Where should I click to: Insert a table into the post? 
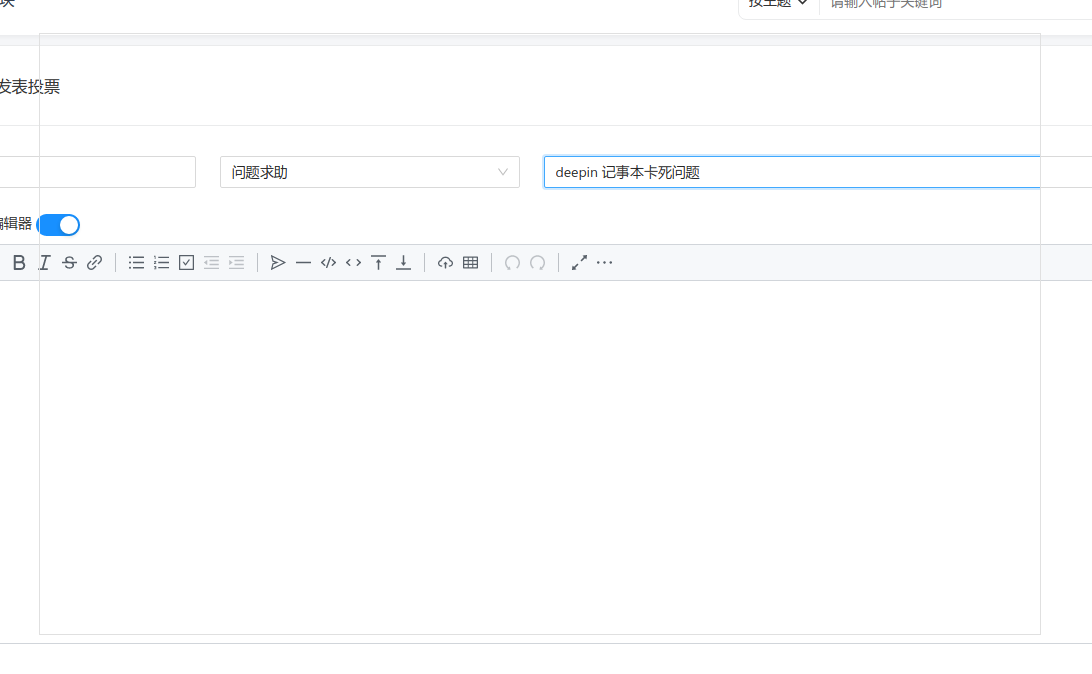point(471,262)
